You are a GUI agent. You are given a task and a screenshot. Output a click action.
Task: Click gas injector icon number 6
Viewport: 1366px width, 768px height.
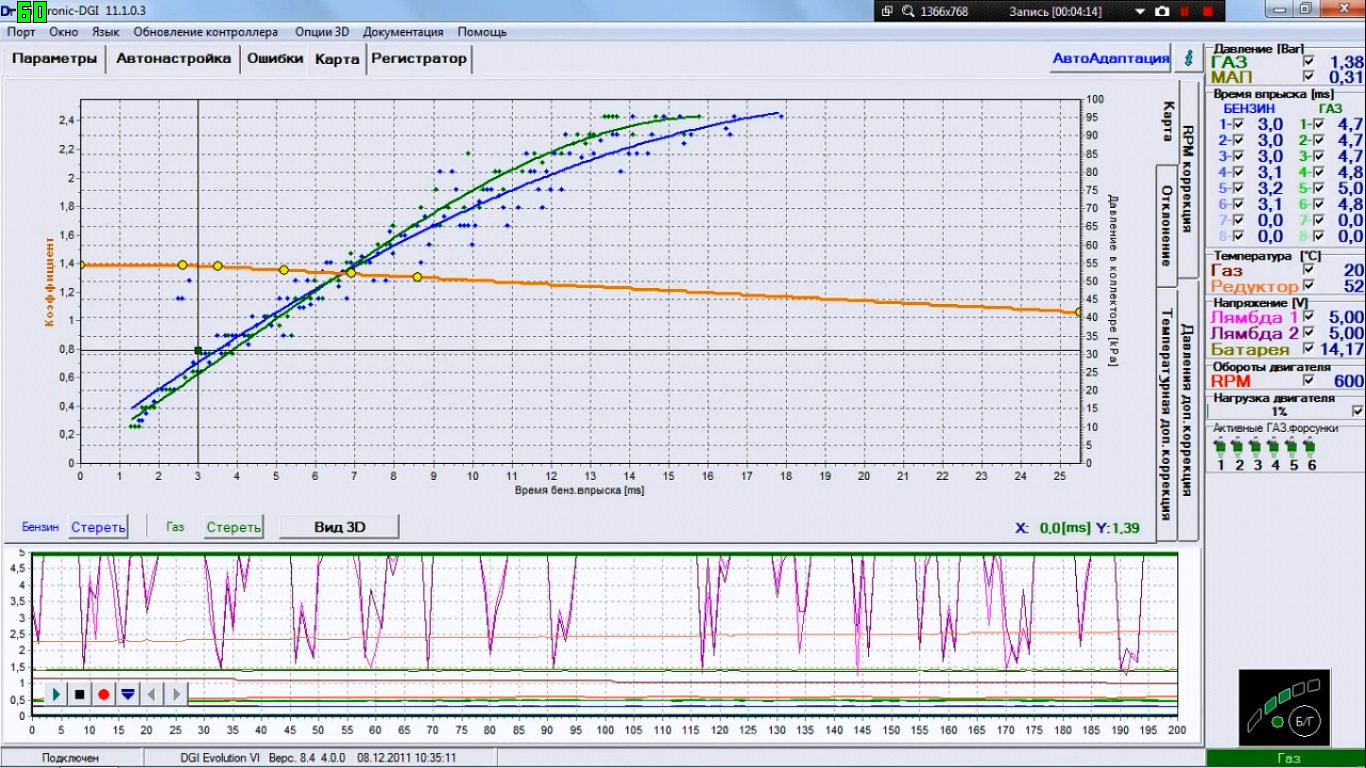click(x=1310, y=448)
